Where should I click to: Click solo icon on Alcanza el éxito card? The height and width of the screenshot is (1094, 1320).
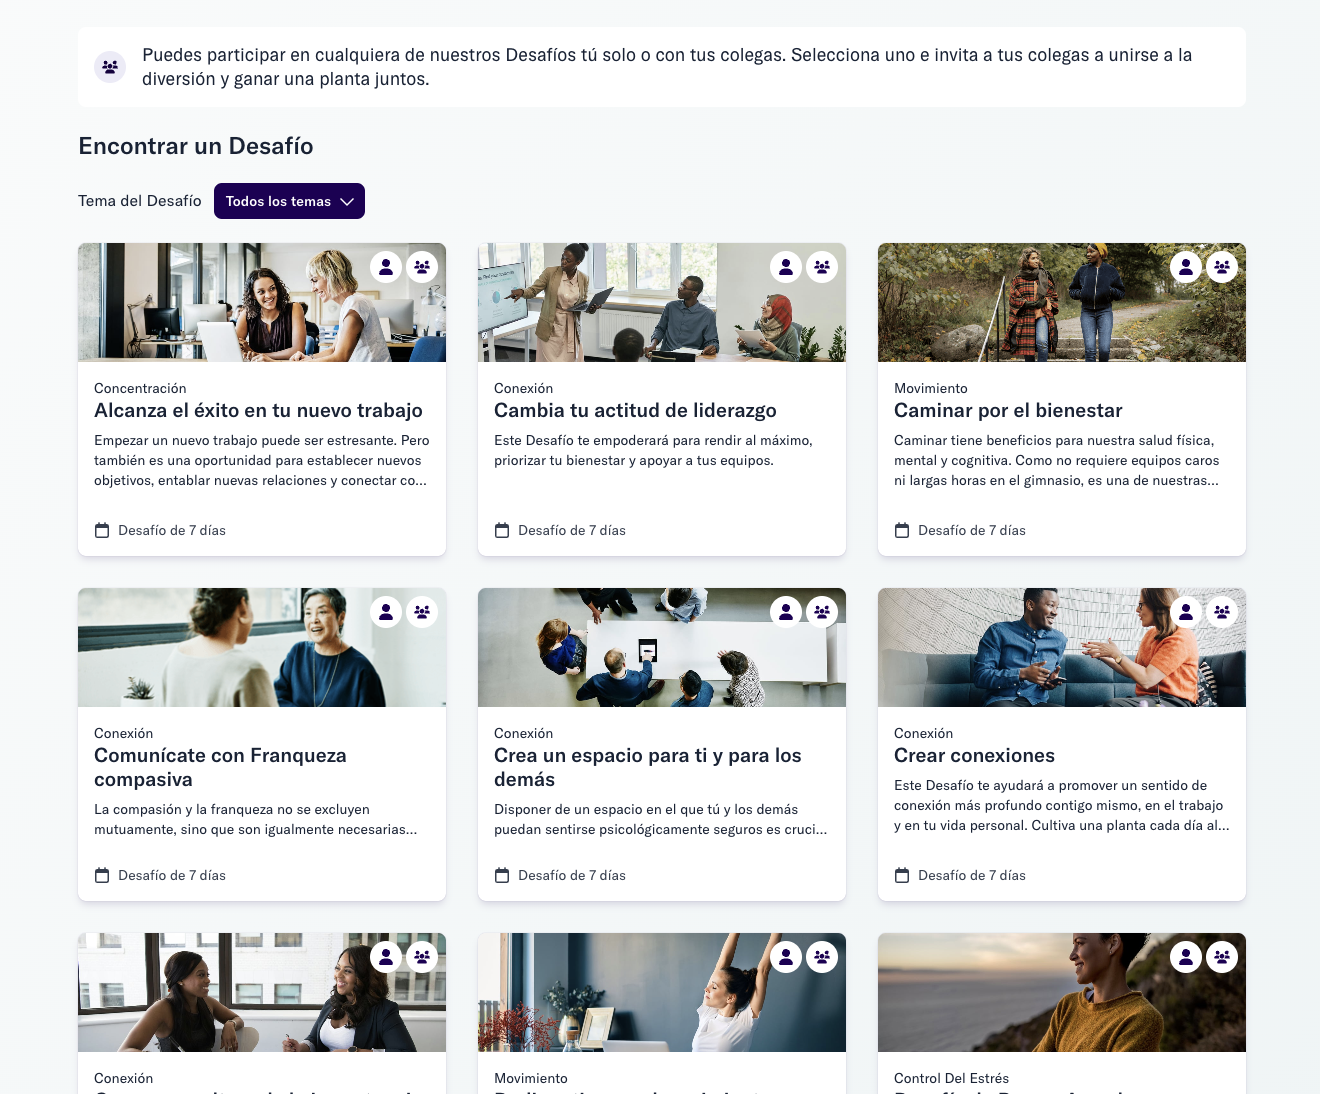(386, 267)
